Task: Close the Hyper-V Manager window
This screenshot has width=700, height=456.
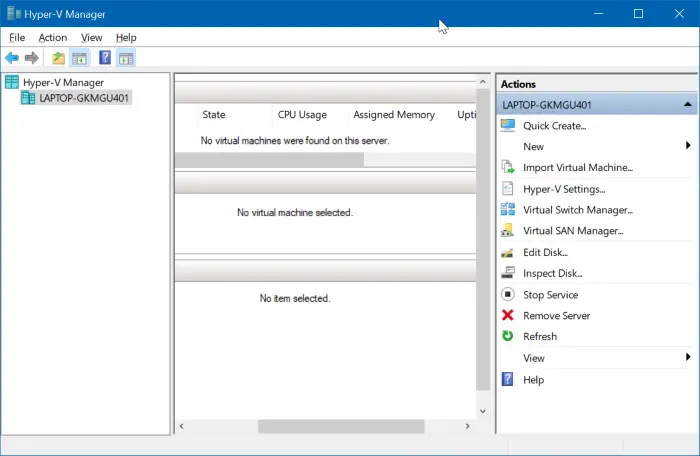Action: coord(679,13)
